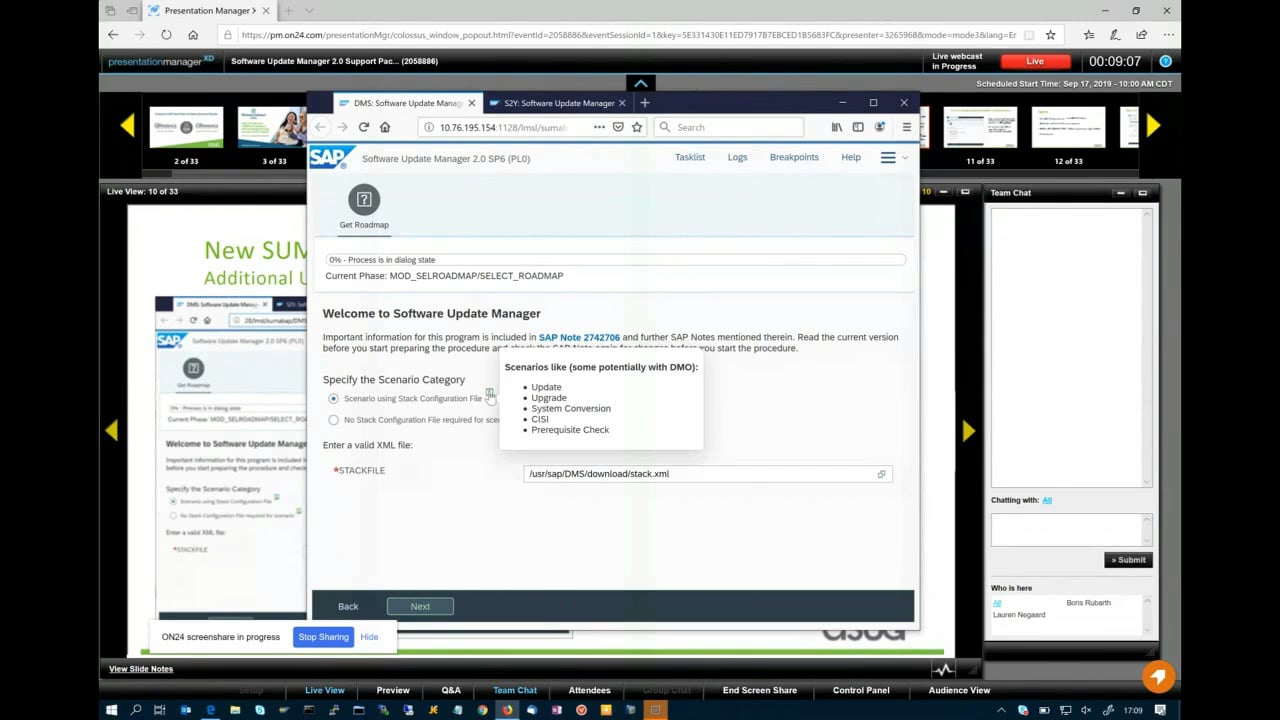
Task: Open new tab in Firefox window
Action: [644, 102]
